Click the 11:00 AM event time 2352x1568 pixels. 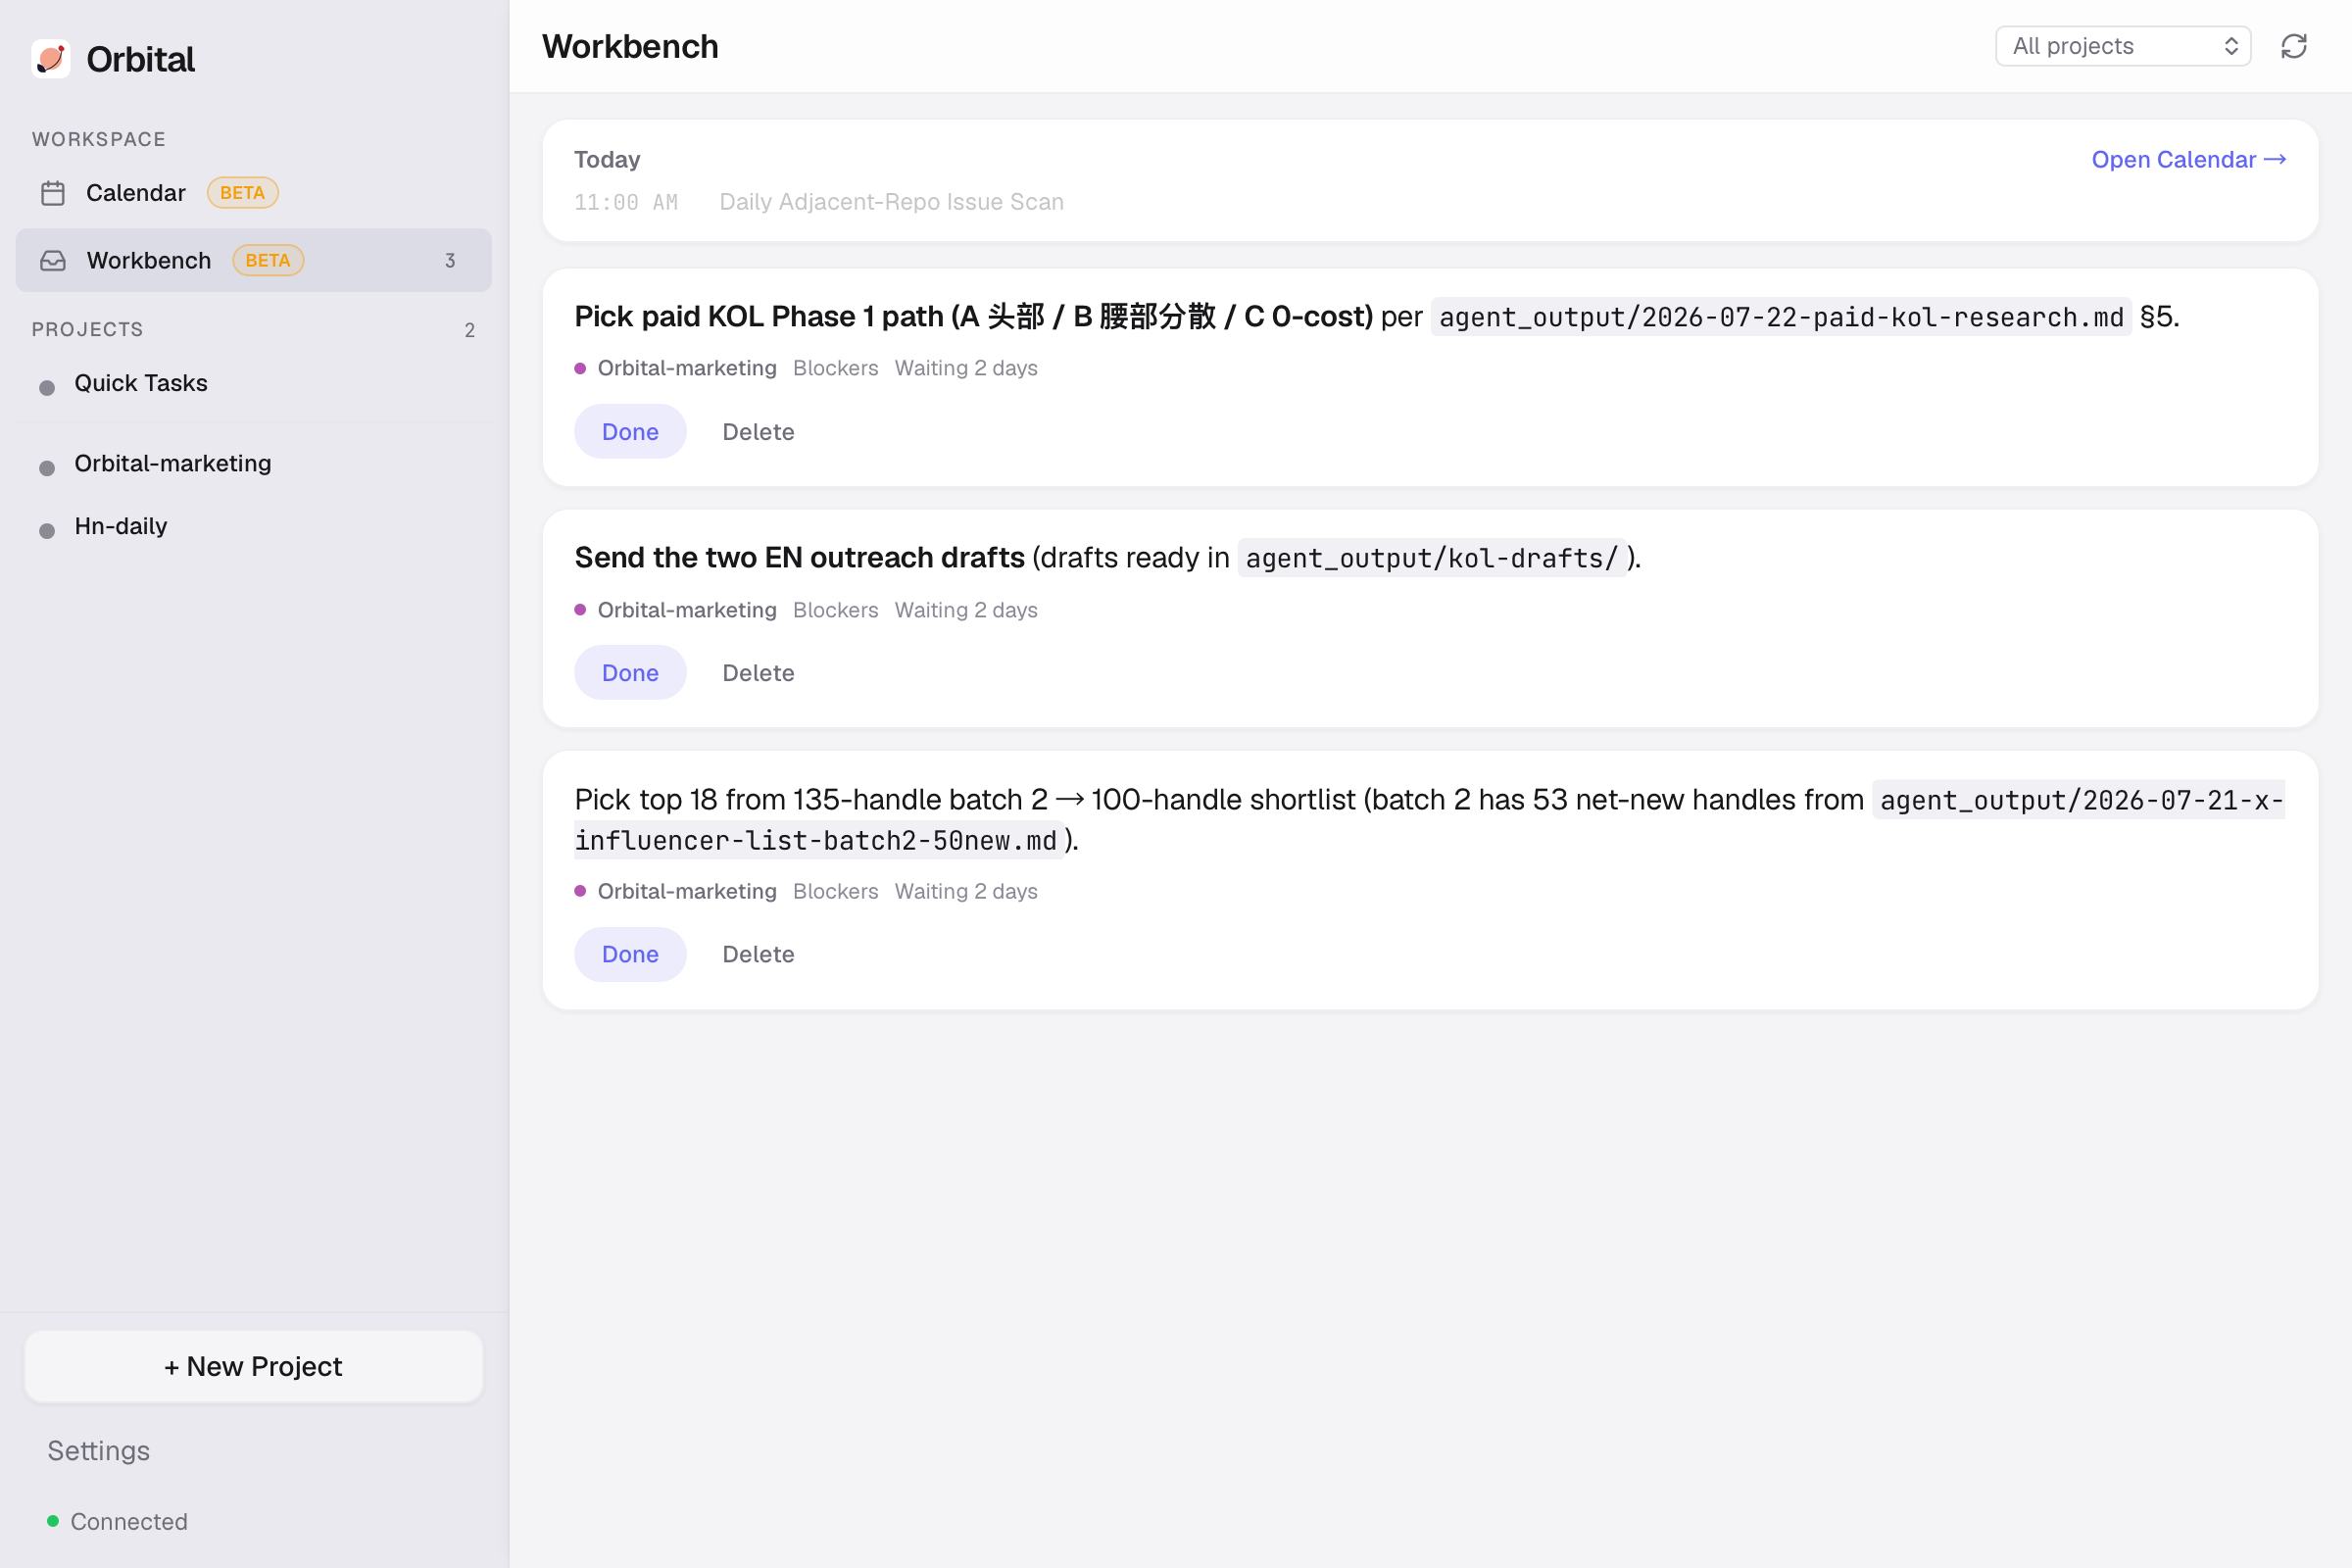(626, 203)
